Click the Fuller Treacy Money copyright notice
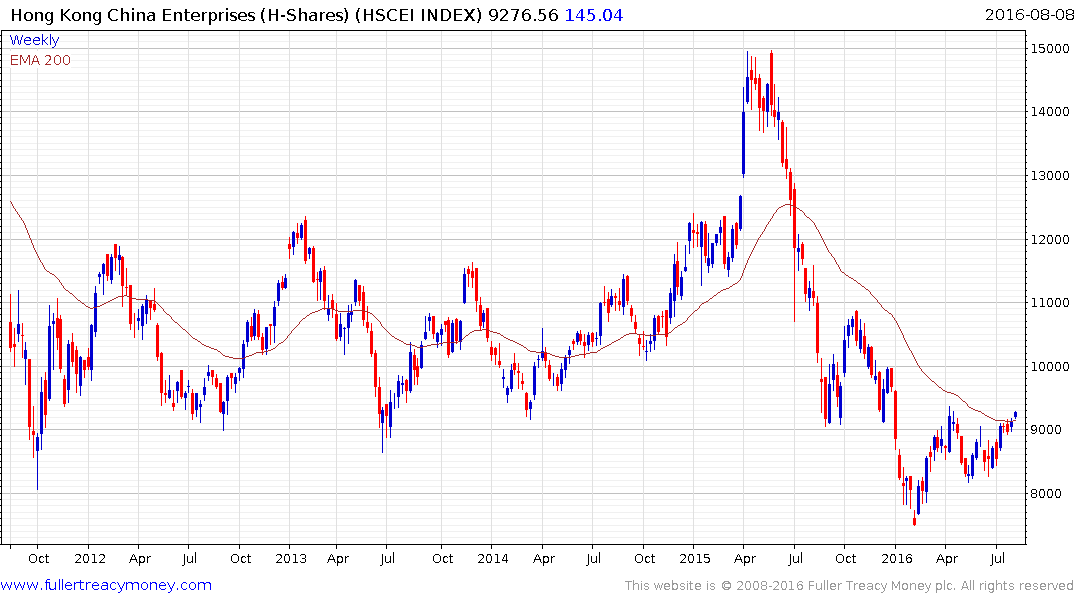 849,585
